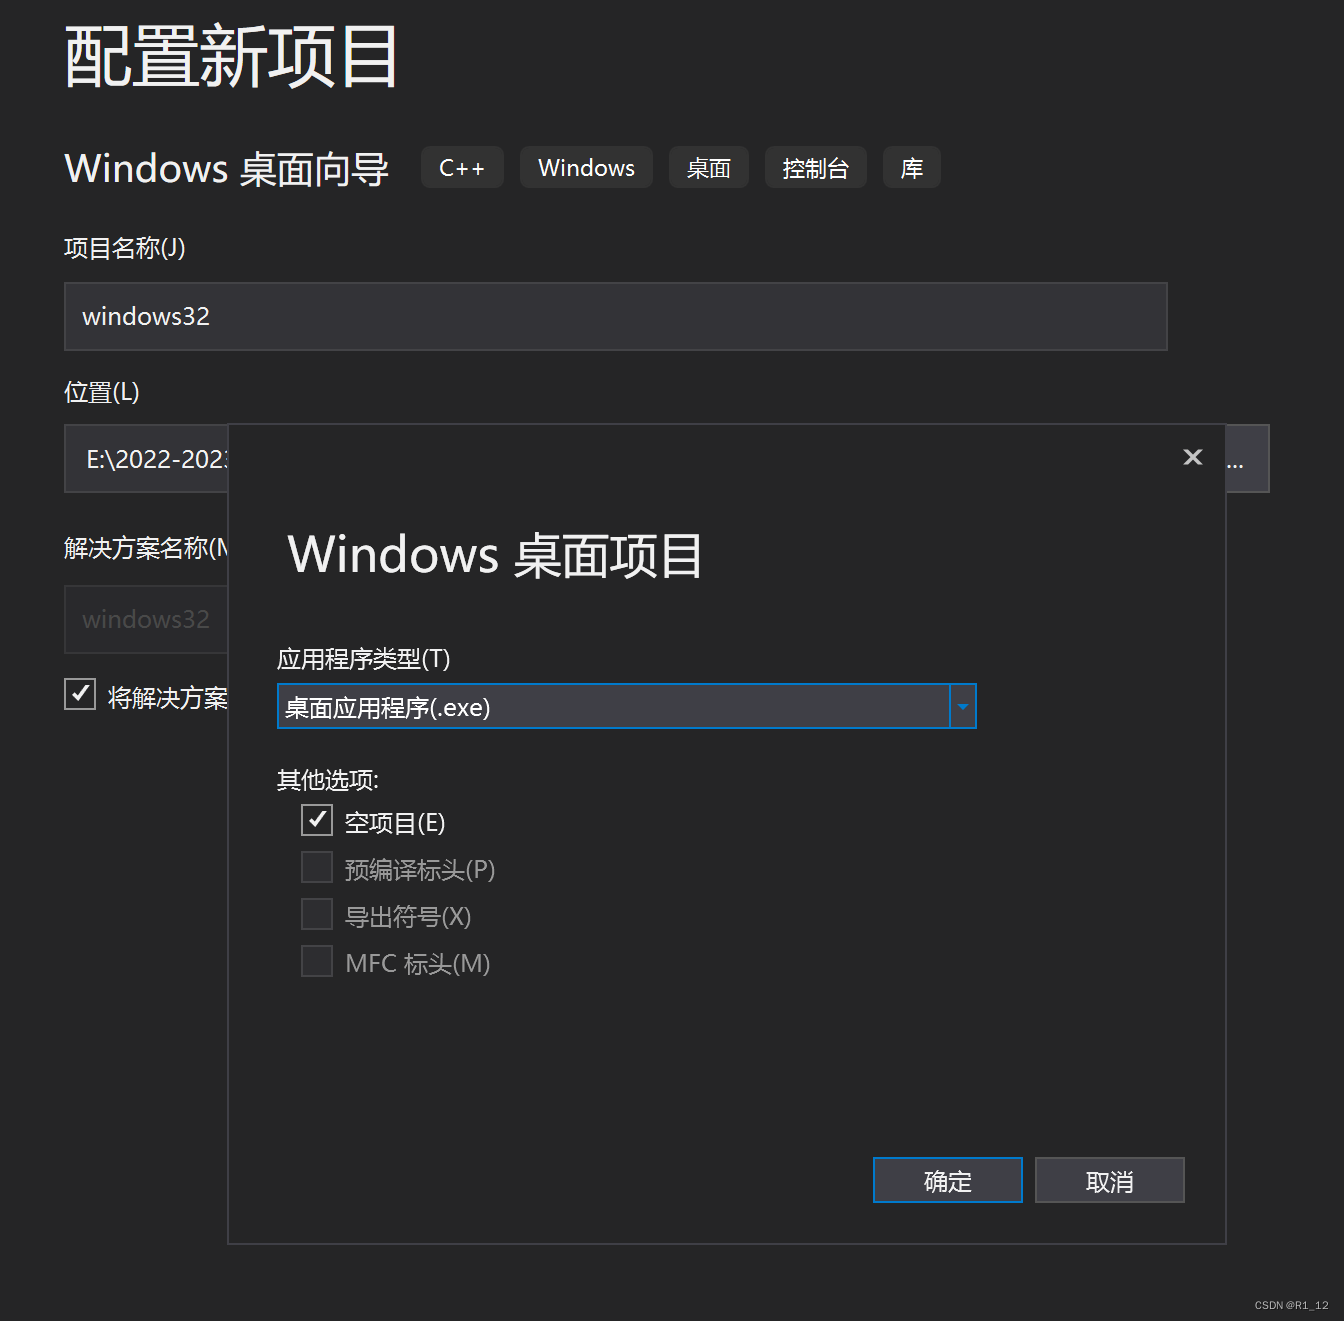Check the MFC 标头(M) option
Screen dimensions: 1344x1321
click(316, 960)
